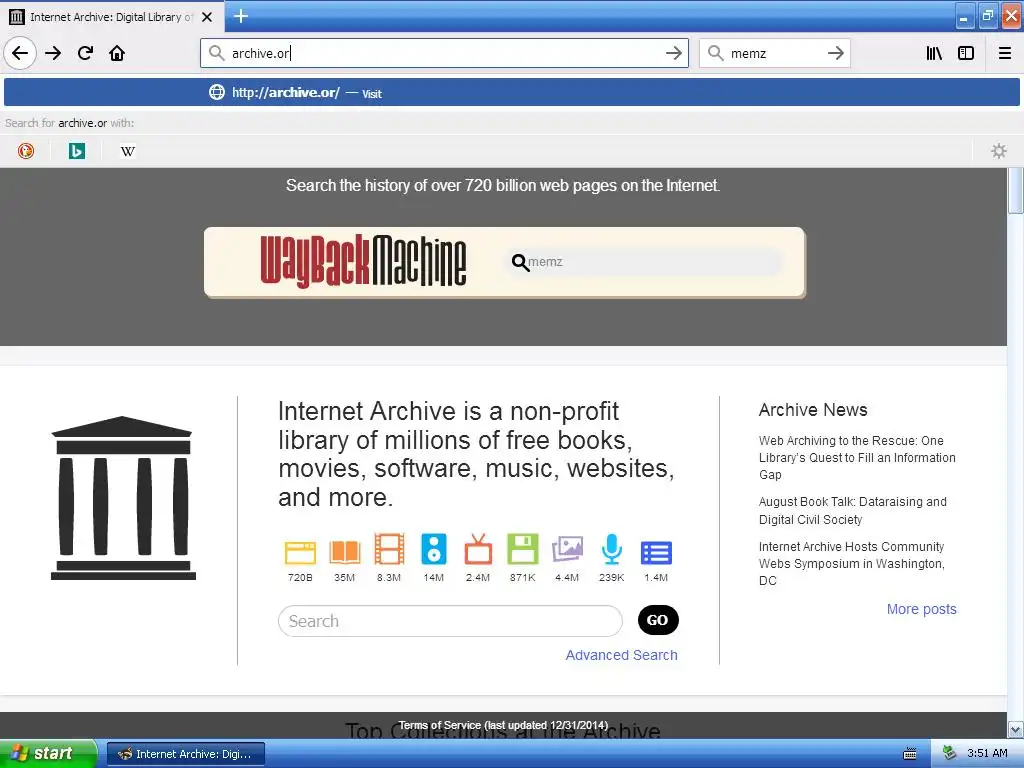Focus the archive.or address bar field
The width and height of the screenshot is (1024, 768).
444,53
